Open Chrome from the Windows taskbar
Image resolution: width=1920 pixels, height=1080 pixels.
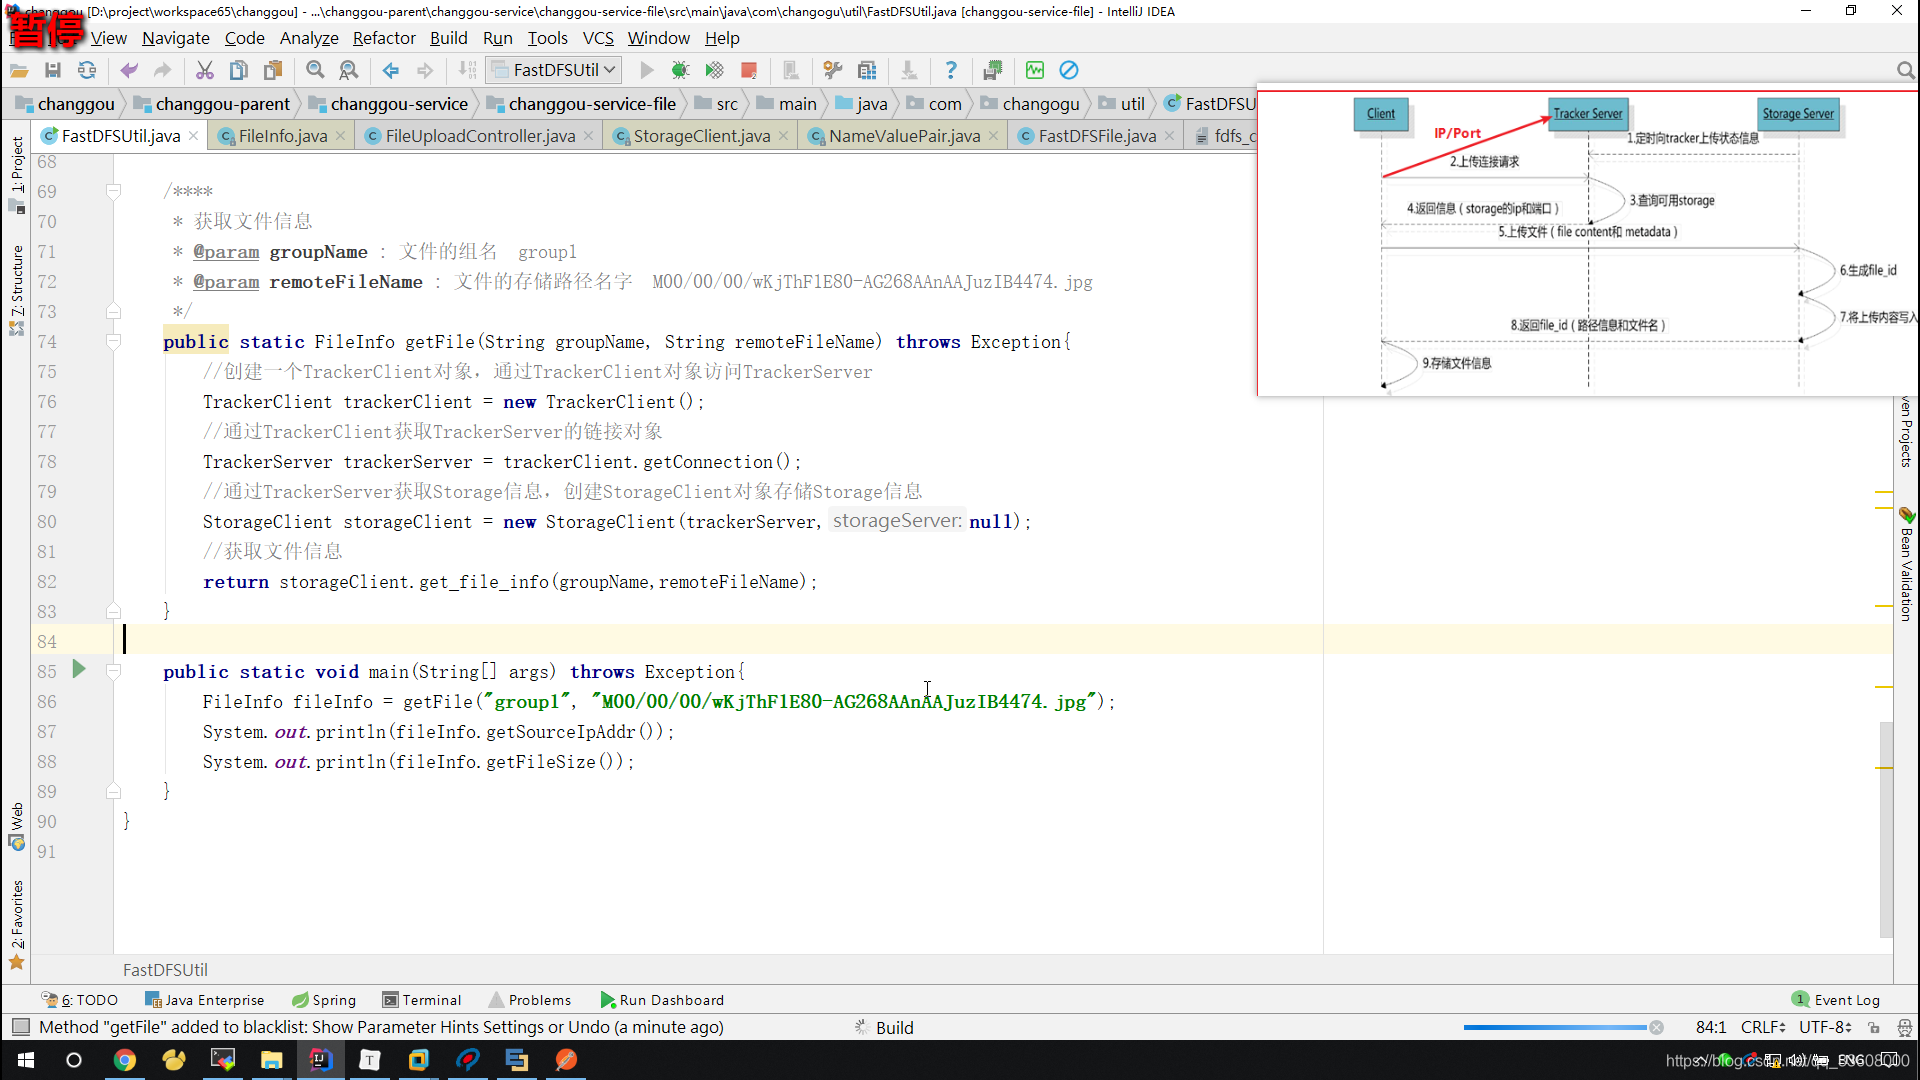[x=124, y=1060]
